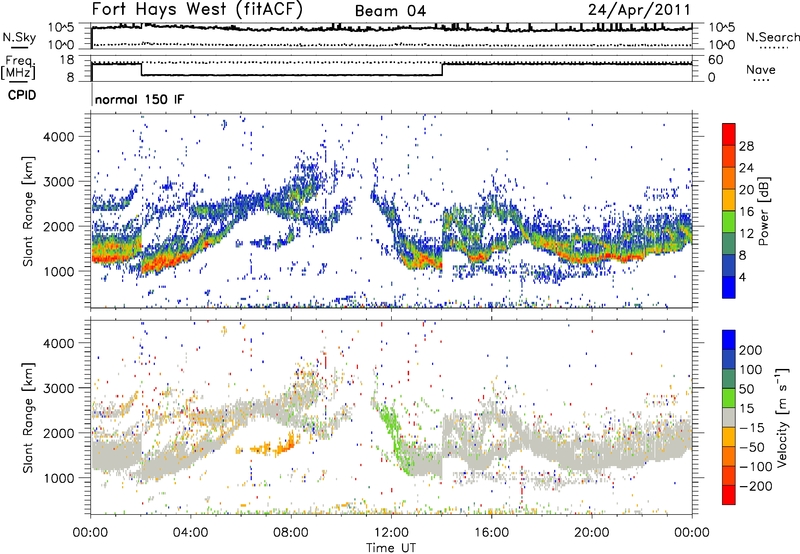Click the "-100" label on Velocity scale
The height and width of the screenshot is (554, 800).
click(x=756, y=467)
